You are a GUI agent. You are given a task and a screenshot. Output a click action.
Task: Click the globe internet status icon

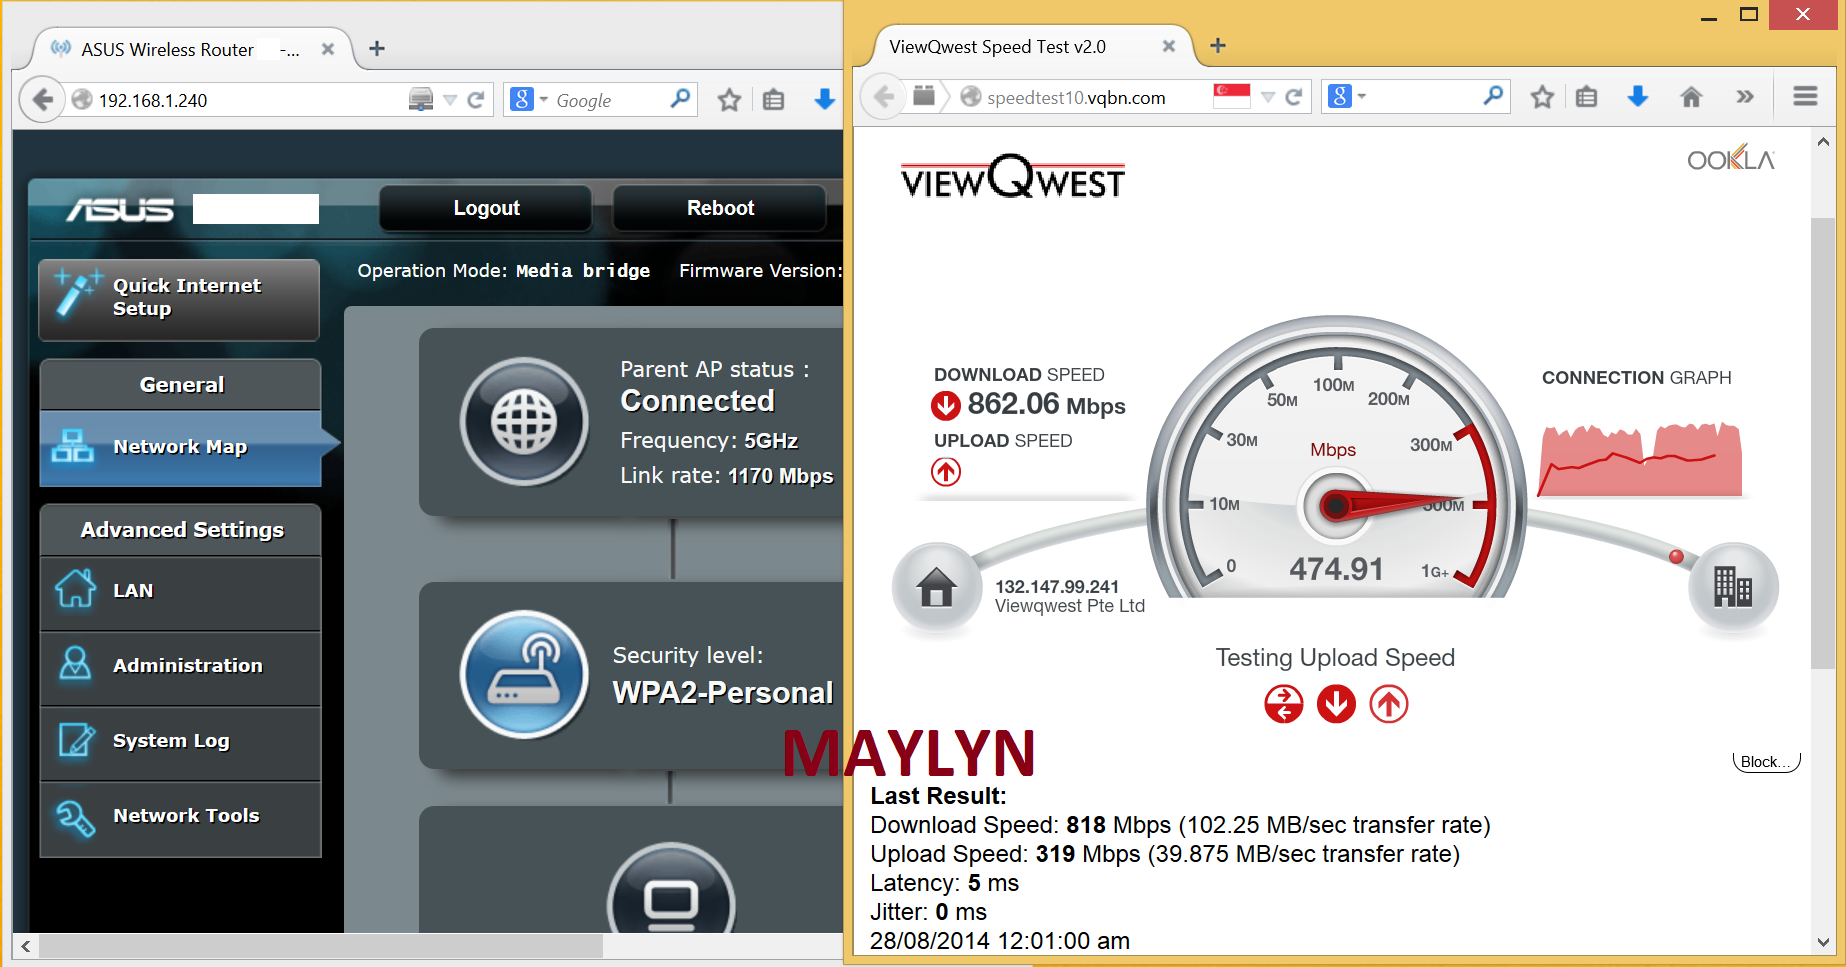[x=524, y=421]
